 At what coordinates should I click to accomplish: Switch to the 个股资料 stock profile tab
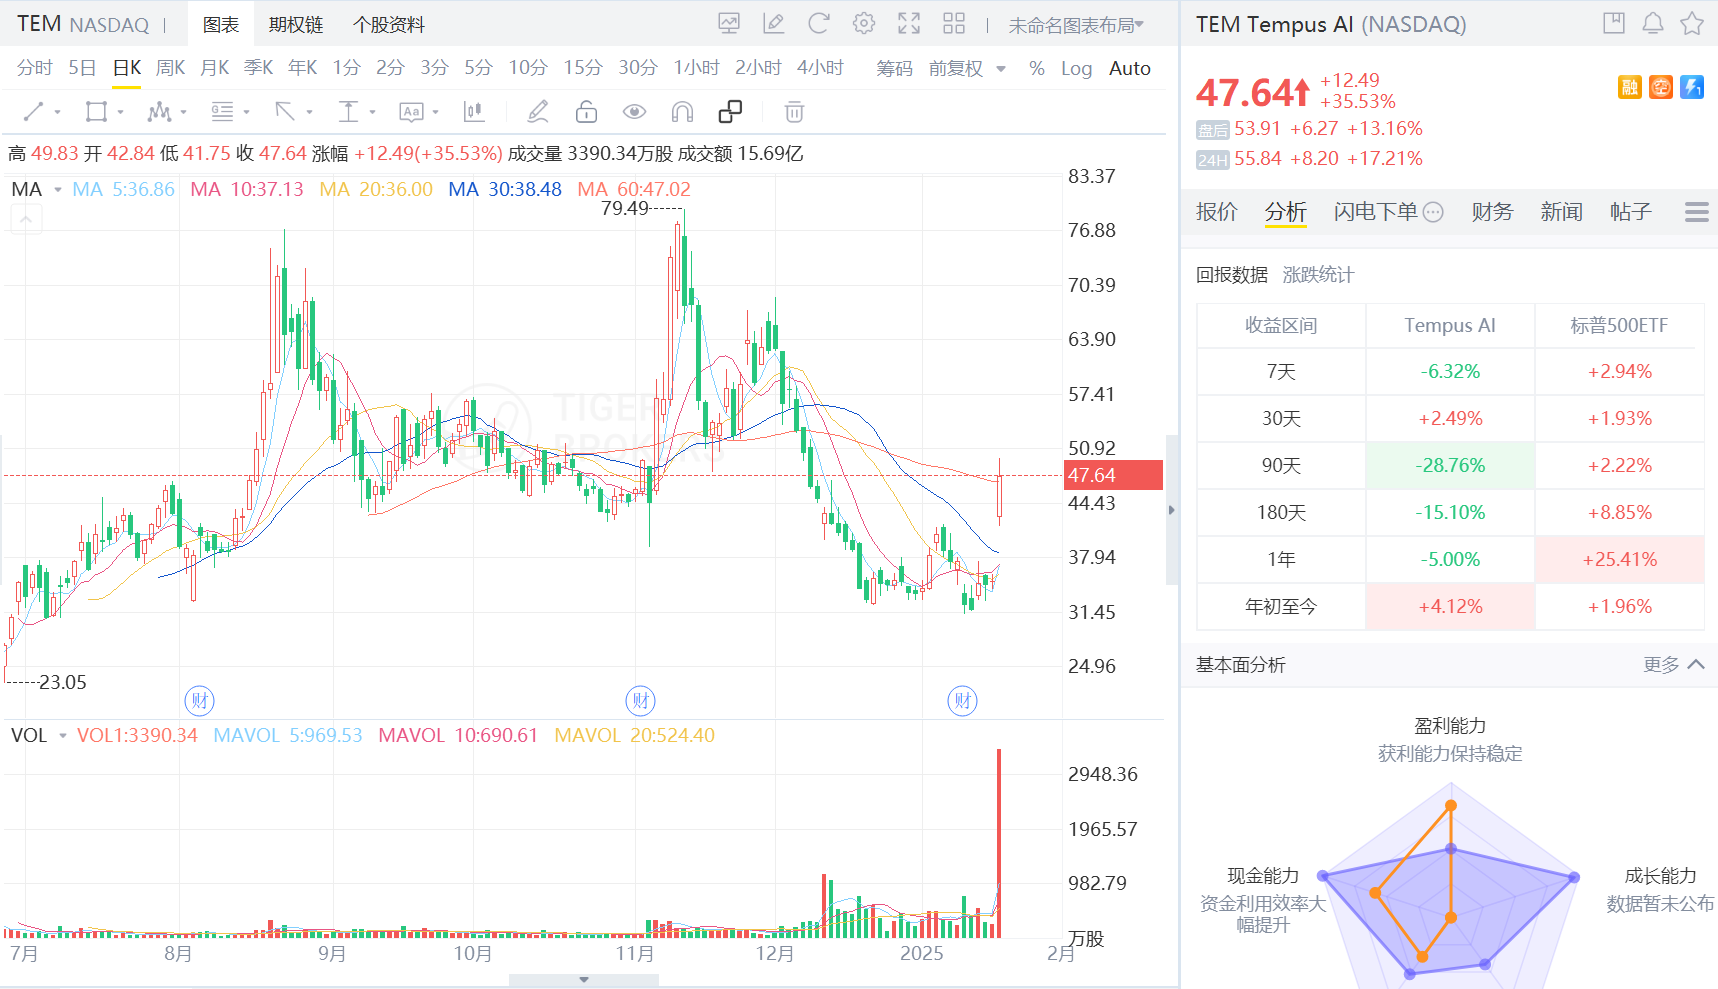(x=389, y=25)
